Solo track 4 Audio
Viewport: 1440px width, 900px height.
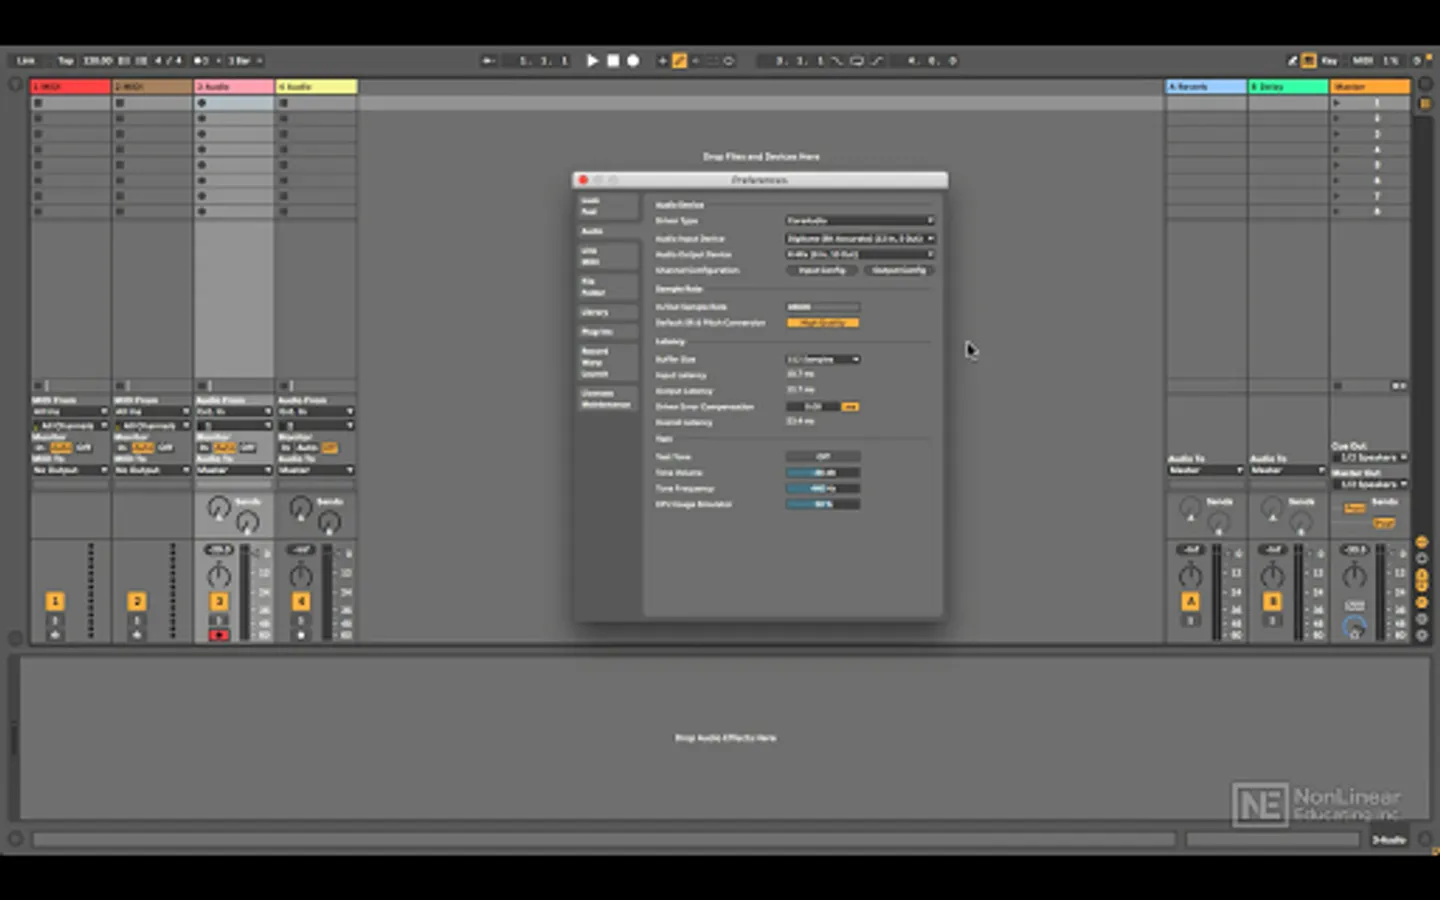[301, 621]
